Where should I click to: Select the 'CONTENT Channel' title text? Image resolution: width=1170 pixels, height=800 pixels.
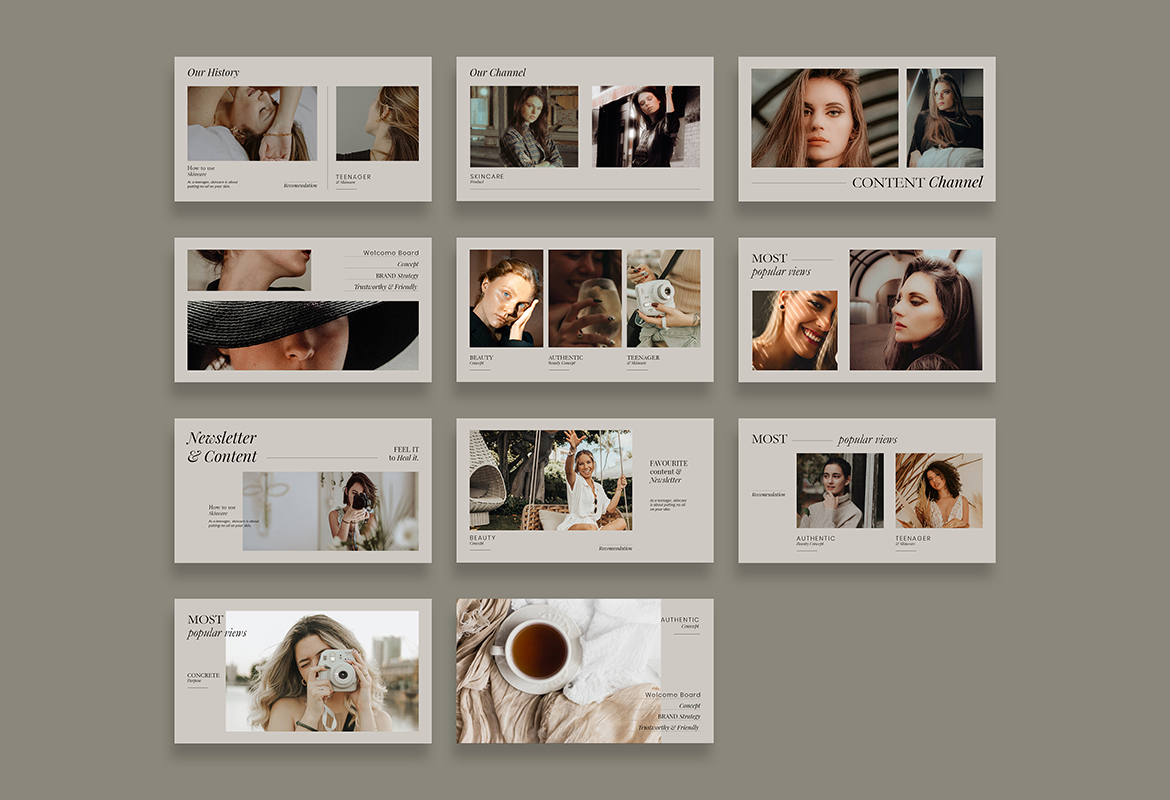916,182
